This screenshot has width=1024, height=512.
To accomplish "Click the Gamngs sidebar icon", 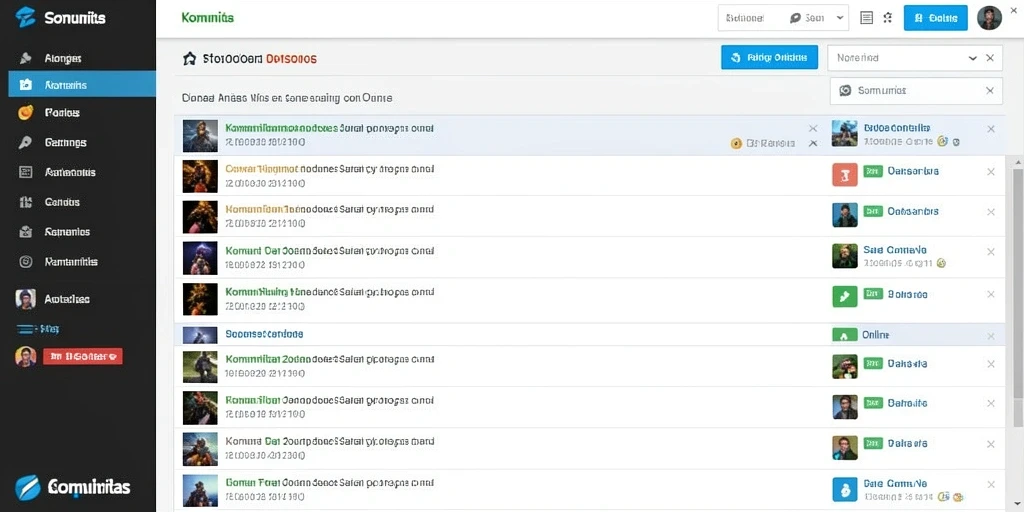I will point(25,142).
